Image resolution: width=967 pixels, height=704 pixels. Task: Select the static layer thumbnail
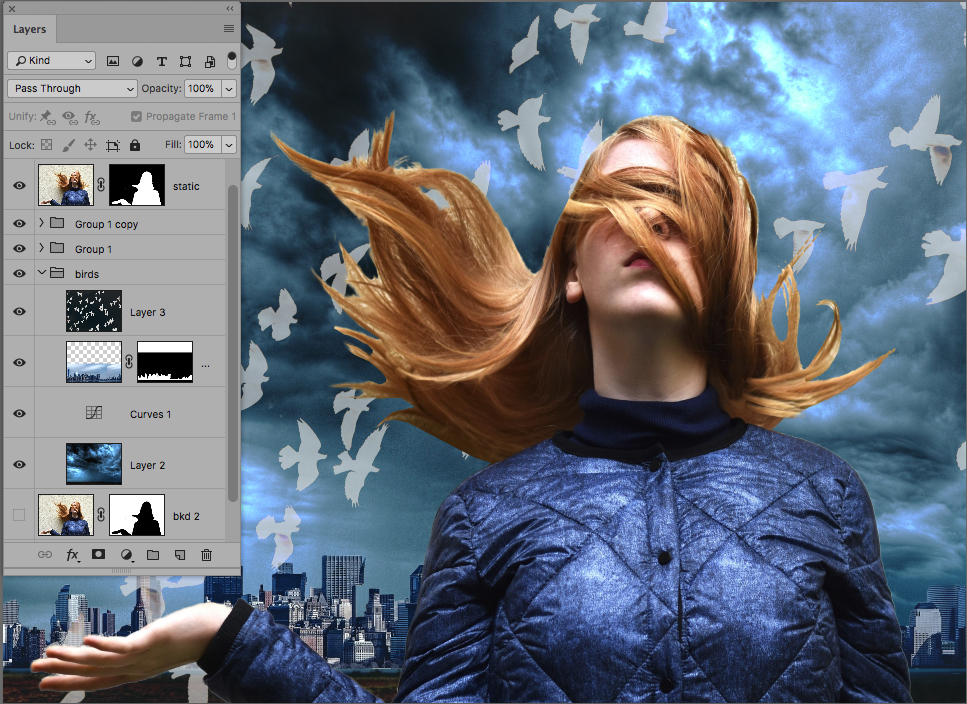66,185
